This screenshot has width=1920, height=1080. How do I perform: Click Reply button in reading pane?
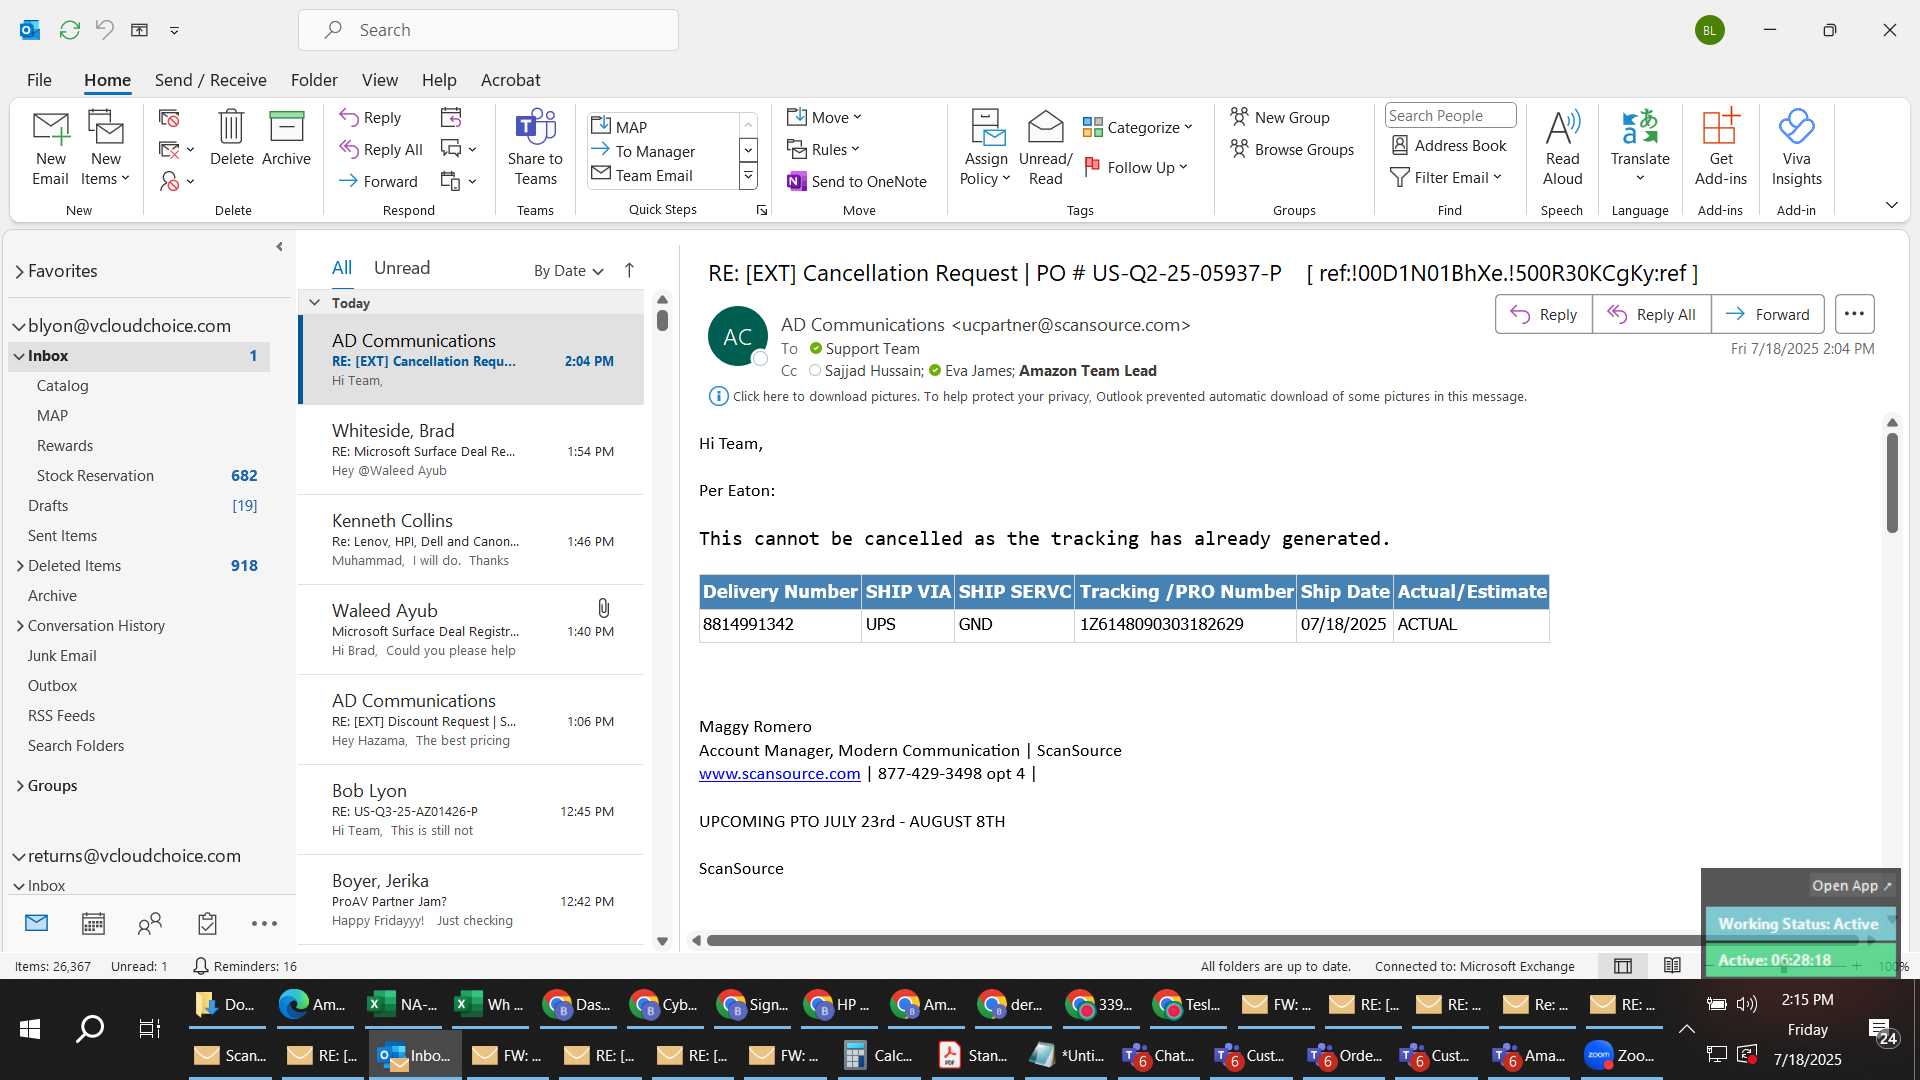pyautogui.click(x=1543, y=314)
